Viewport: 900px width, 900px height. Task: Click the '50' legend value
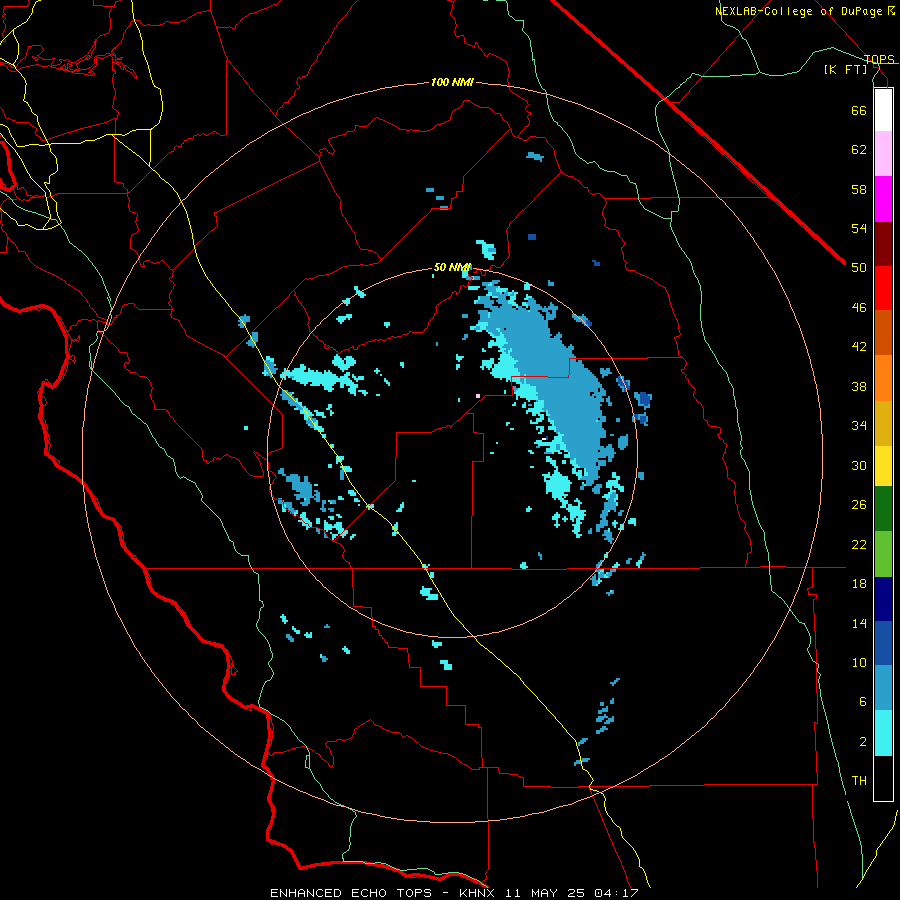coord(859,268)
